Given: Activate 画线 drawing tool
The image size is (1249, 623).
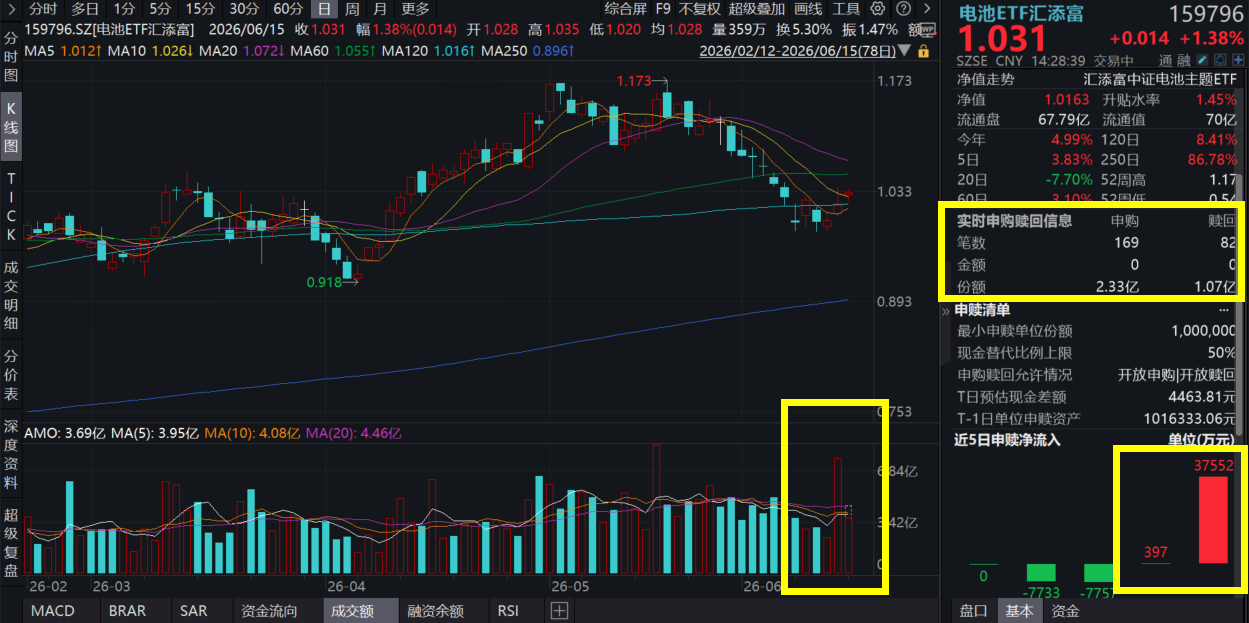Looking at the screenshot, I should pos(808,8).
